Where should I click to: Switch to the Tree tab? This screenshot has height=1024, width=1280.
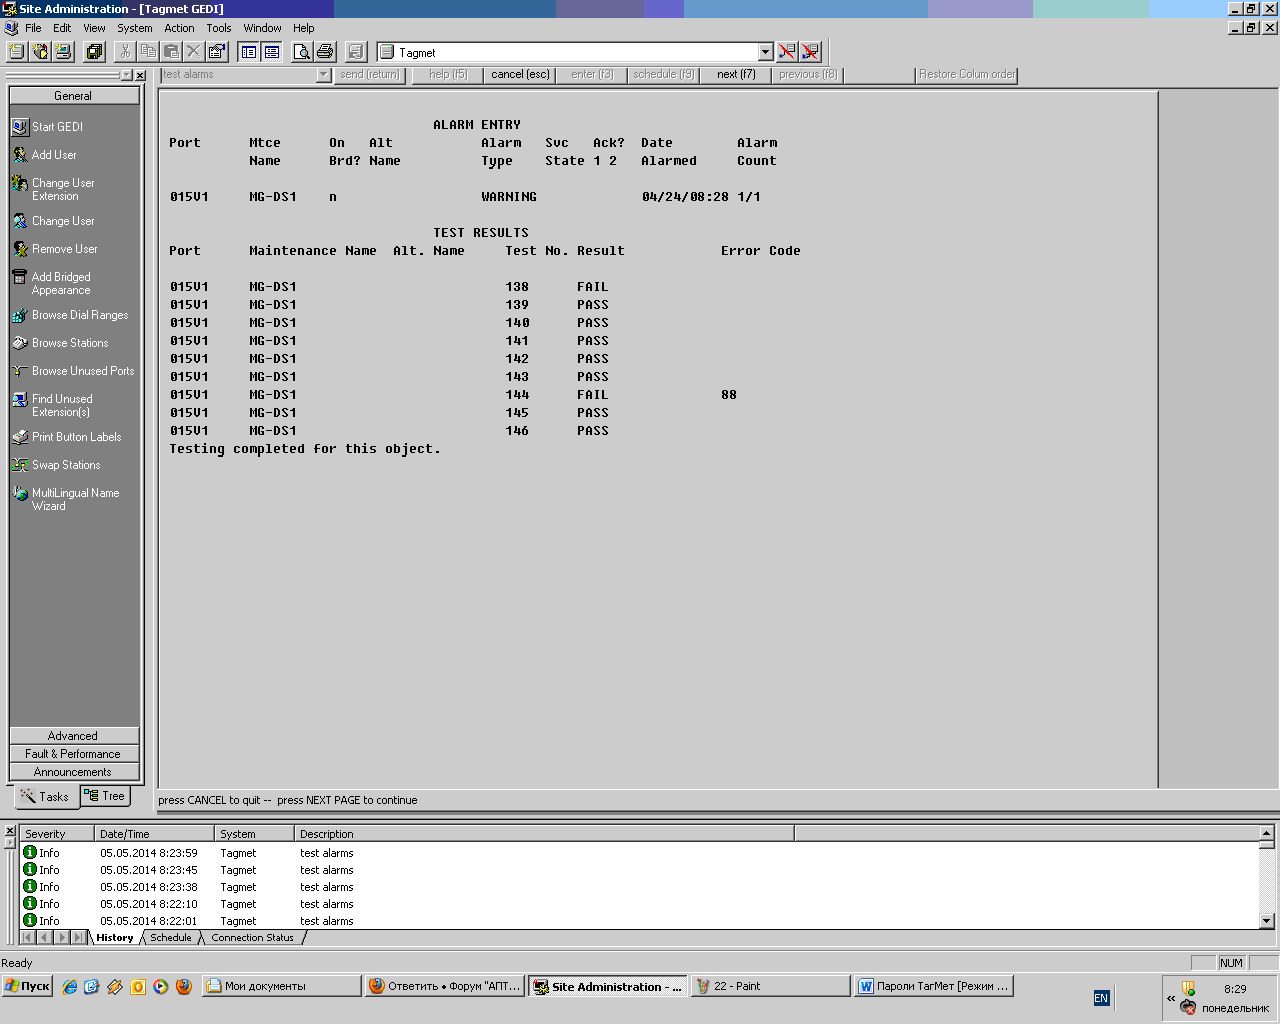105,796
